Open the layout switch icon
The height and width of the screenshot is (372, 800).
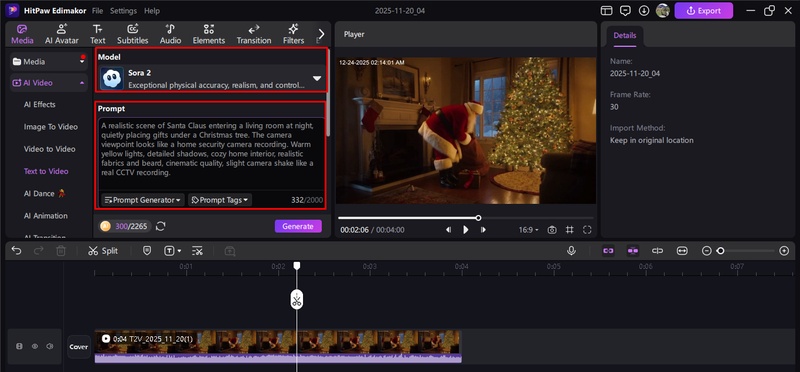[x=606, y=11]
